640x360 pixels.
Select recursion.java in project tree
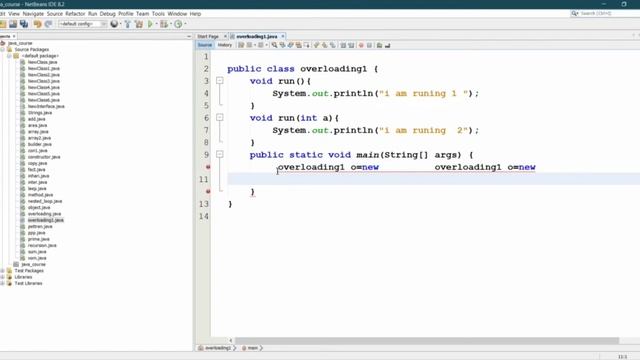[x=42, y=245]
